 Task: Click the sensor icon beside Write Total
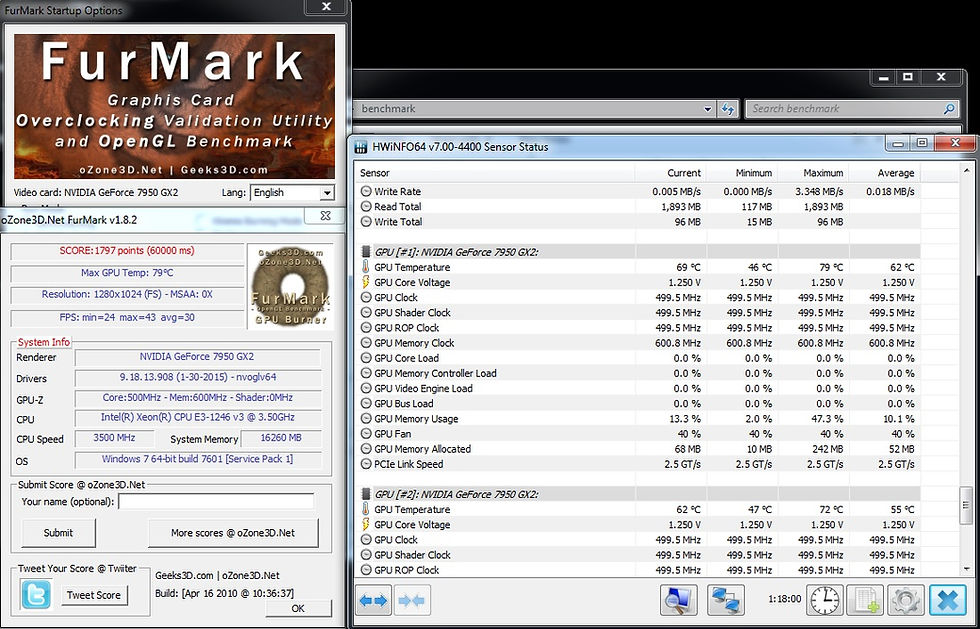[366, 221]
